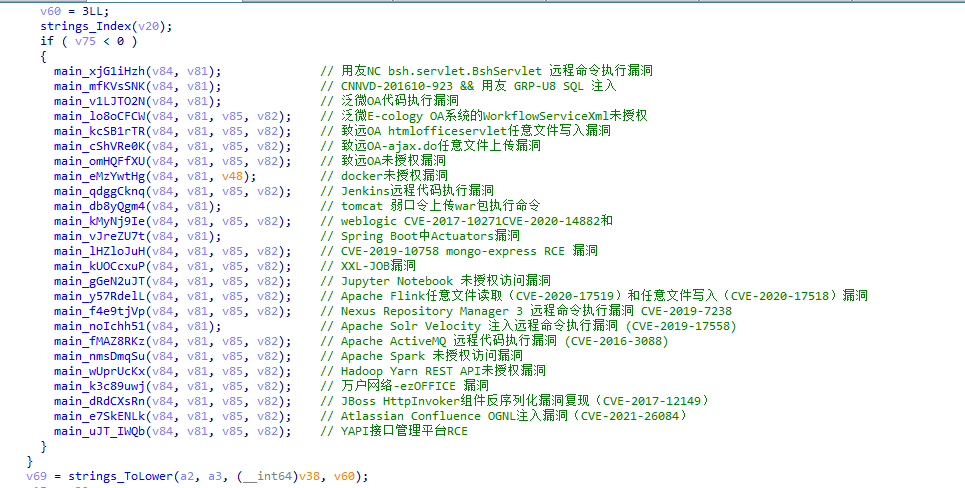The width and height of the screenshot is (965, 488).
Task: Click function name main_y57RdelL
Action: 100,296
